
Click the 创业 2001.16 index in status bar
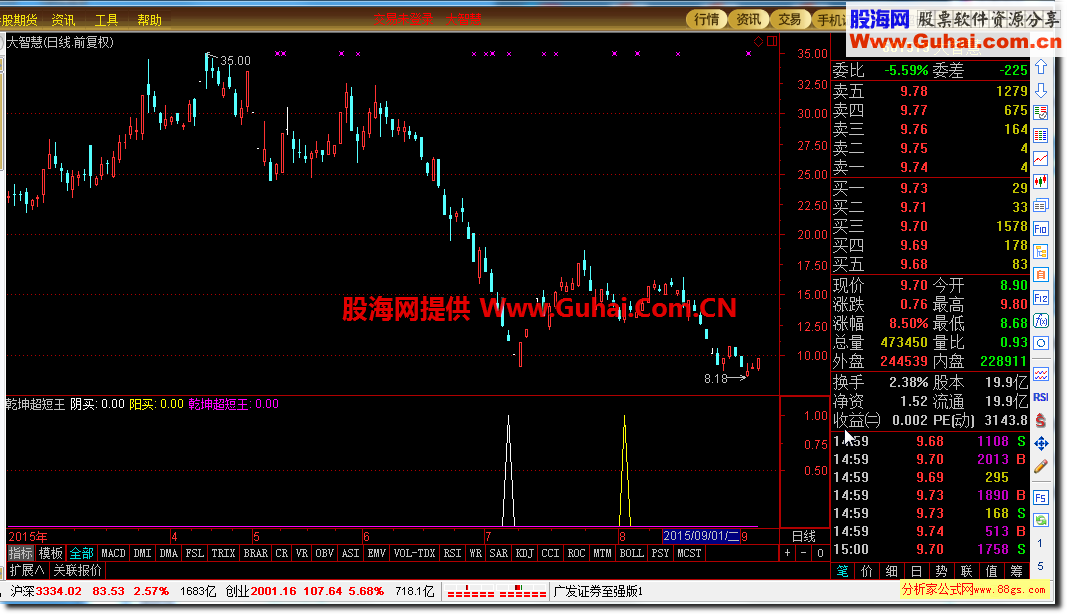click(262, 592)
